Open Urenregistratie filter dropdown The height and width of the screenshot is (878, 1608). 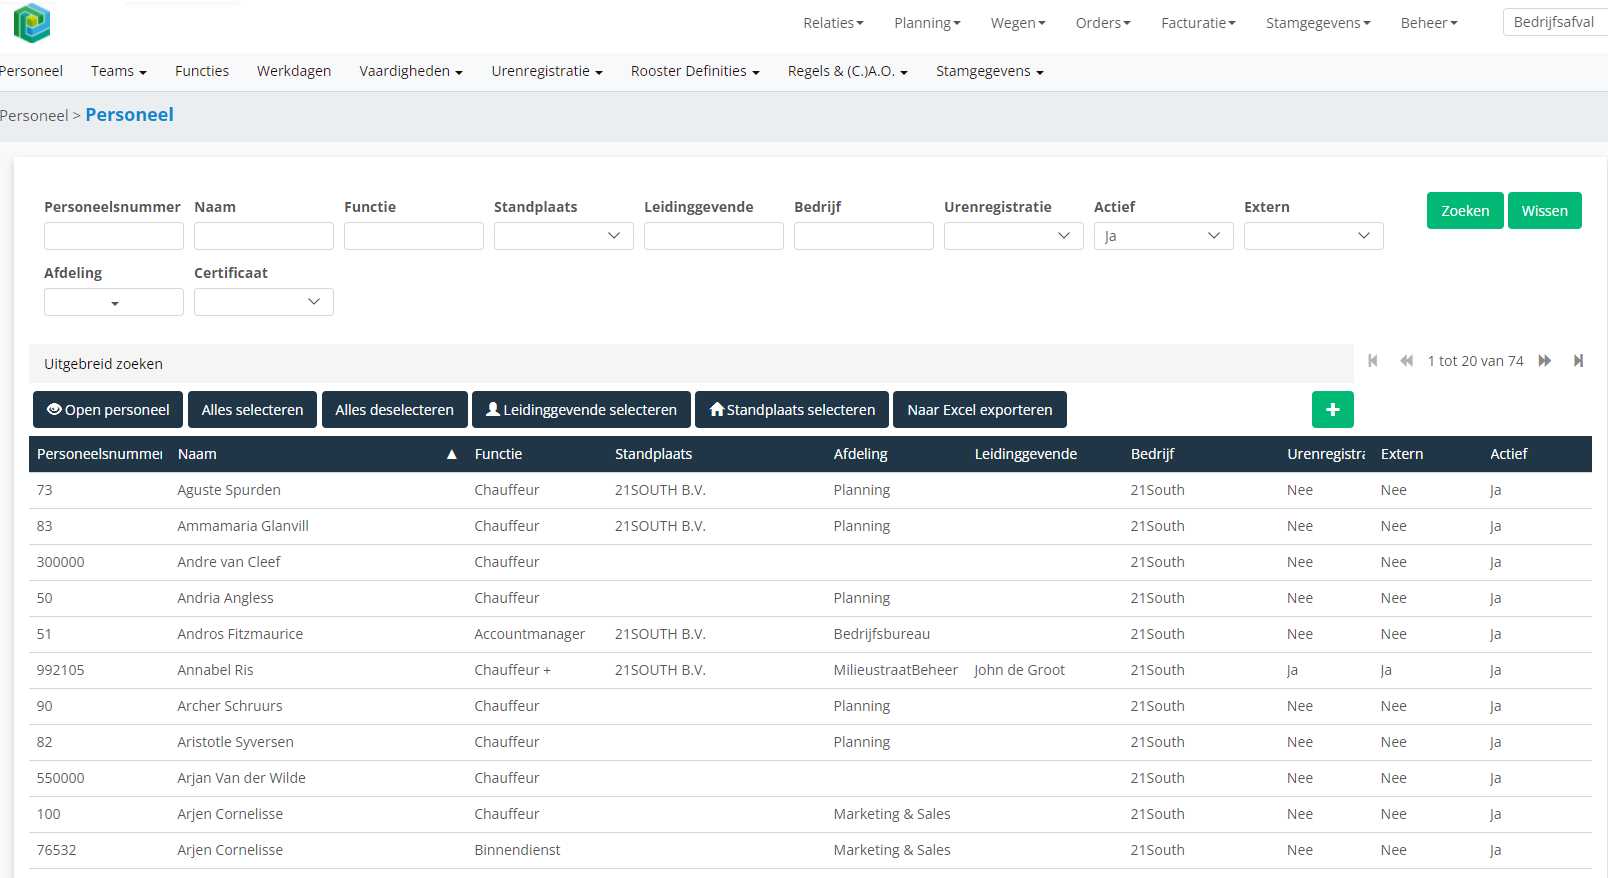tap(1014, 236)
